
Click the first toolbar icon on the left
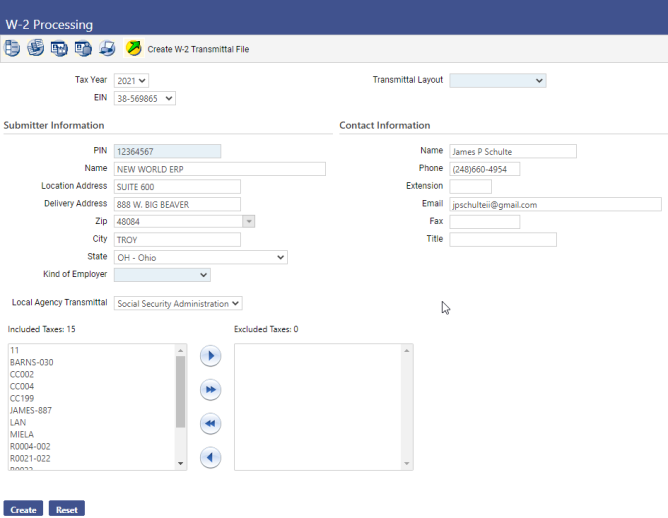point(12,48)
